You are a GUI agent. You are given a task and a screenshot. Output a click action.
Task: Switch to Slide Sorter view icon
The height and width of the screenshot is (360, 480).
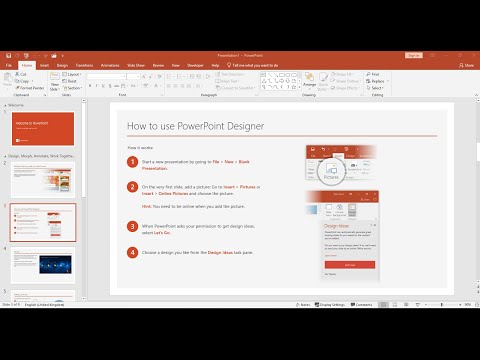(x=395, y=305)
